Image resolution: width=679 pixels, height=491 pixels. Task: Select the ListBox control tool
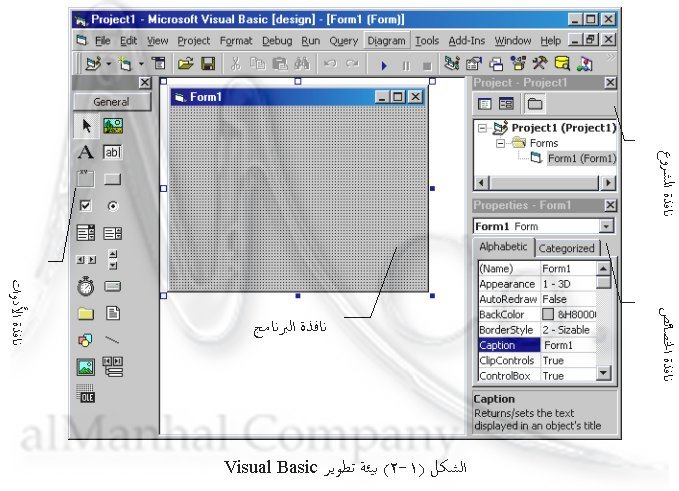pos(113,233)
